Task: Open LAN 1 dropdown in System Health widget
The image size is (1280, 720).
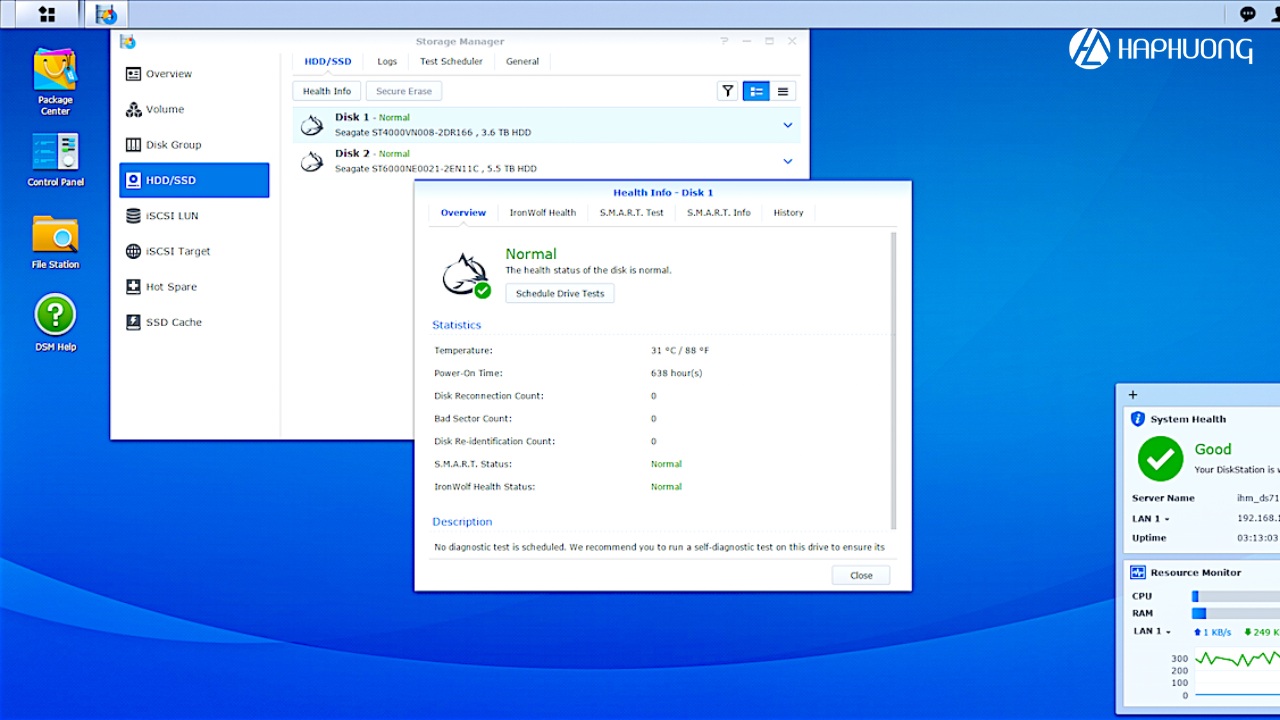Action: pos(1151,518)
